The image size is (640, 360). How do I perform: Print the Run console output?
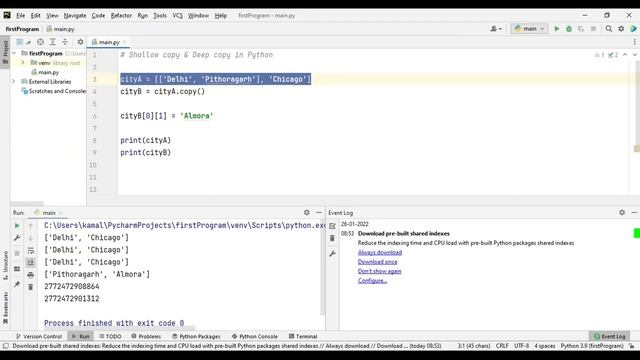(x=31, y=275)
